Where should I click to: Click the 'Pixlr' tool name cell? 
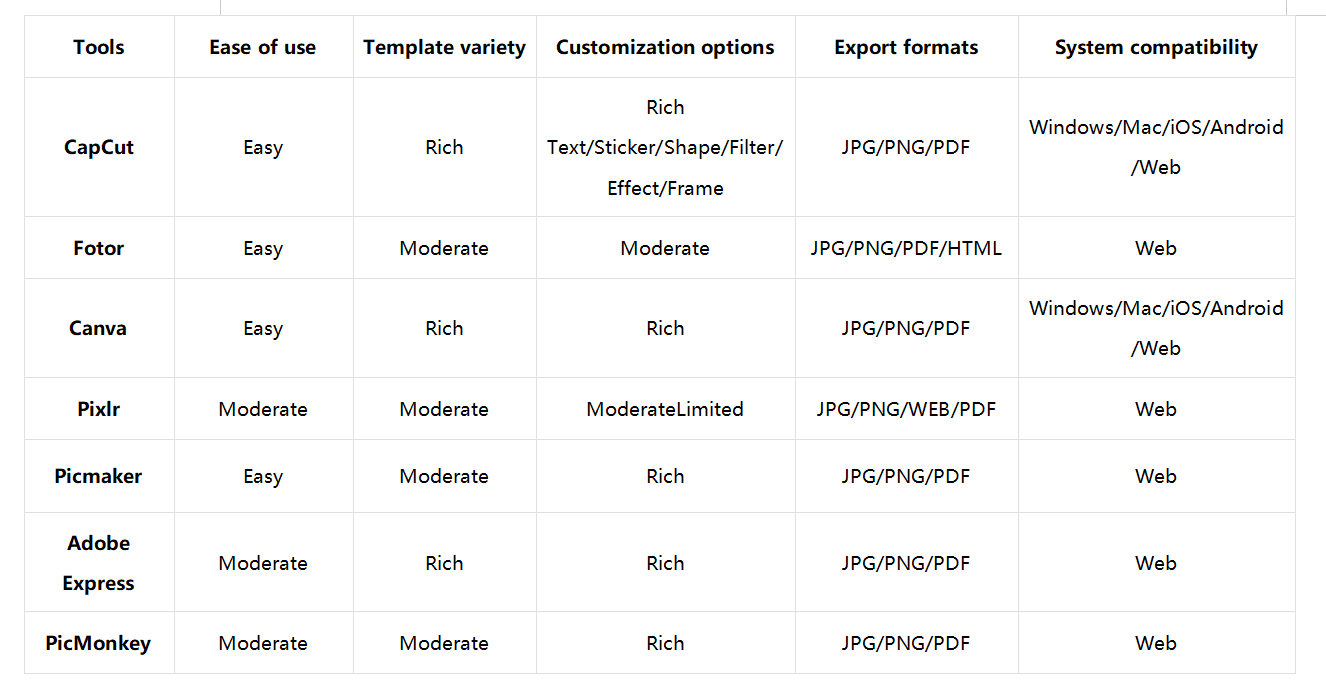pos(99,409)
